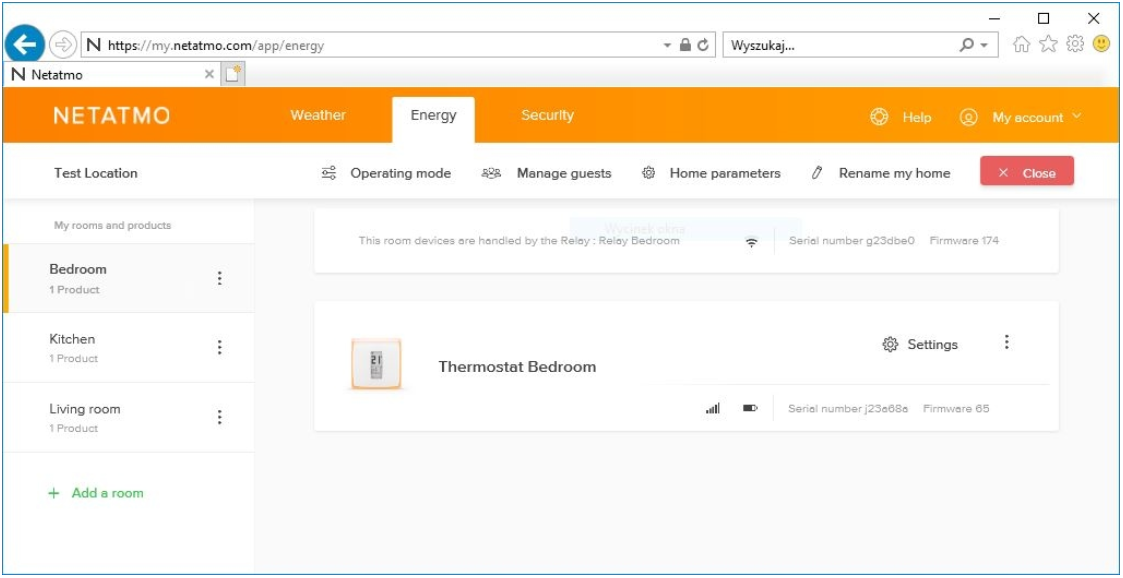Open the browser Home icon
The height and width of the screenshot is (578, 1123).
coord(1022,45)
